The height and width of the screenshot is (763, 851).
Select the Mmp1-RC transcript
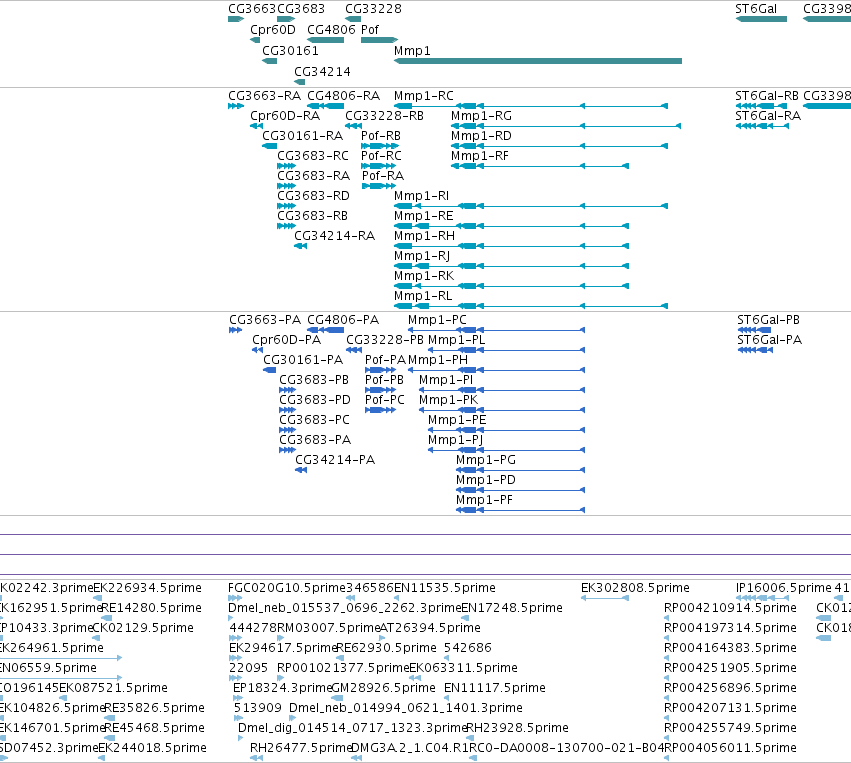click(x=530, y=106)
